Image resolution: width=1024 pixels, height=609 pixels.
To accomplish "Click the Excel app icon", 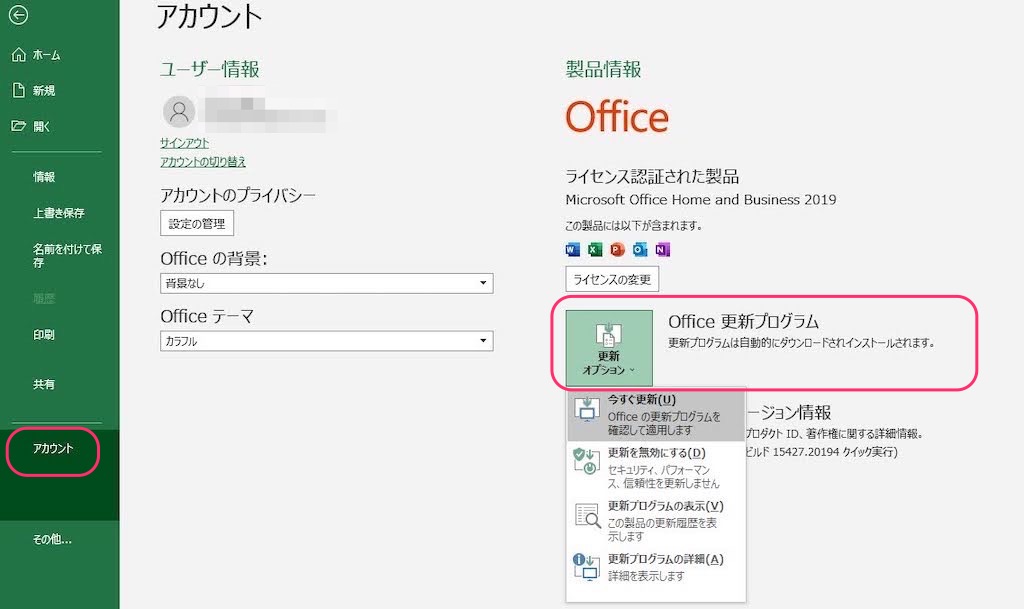I will coord(594,249).
